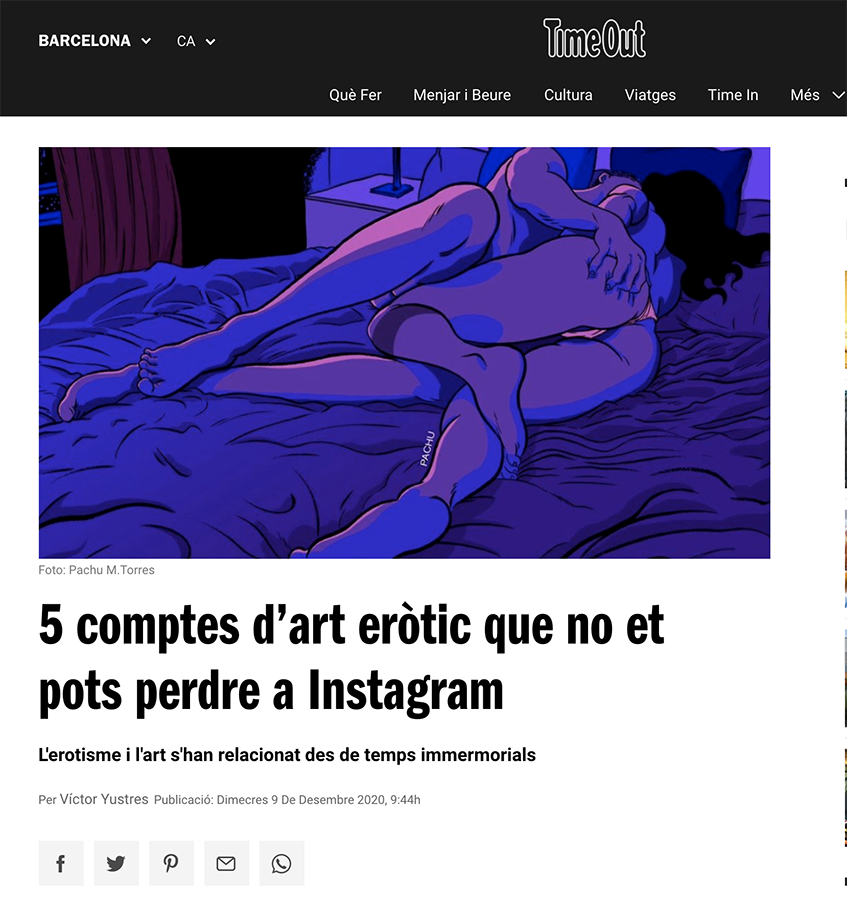Open the Què Fer section
The width and height of the screenshot is (847, 900).
pyautogui.click(x=355, y=95)
